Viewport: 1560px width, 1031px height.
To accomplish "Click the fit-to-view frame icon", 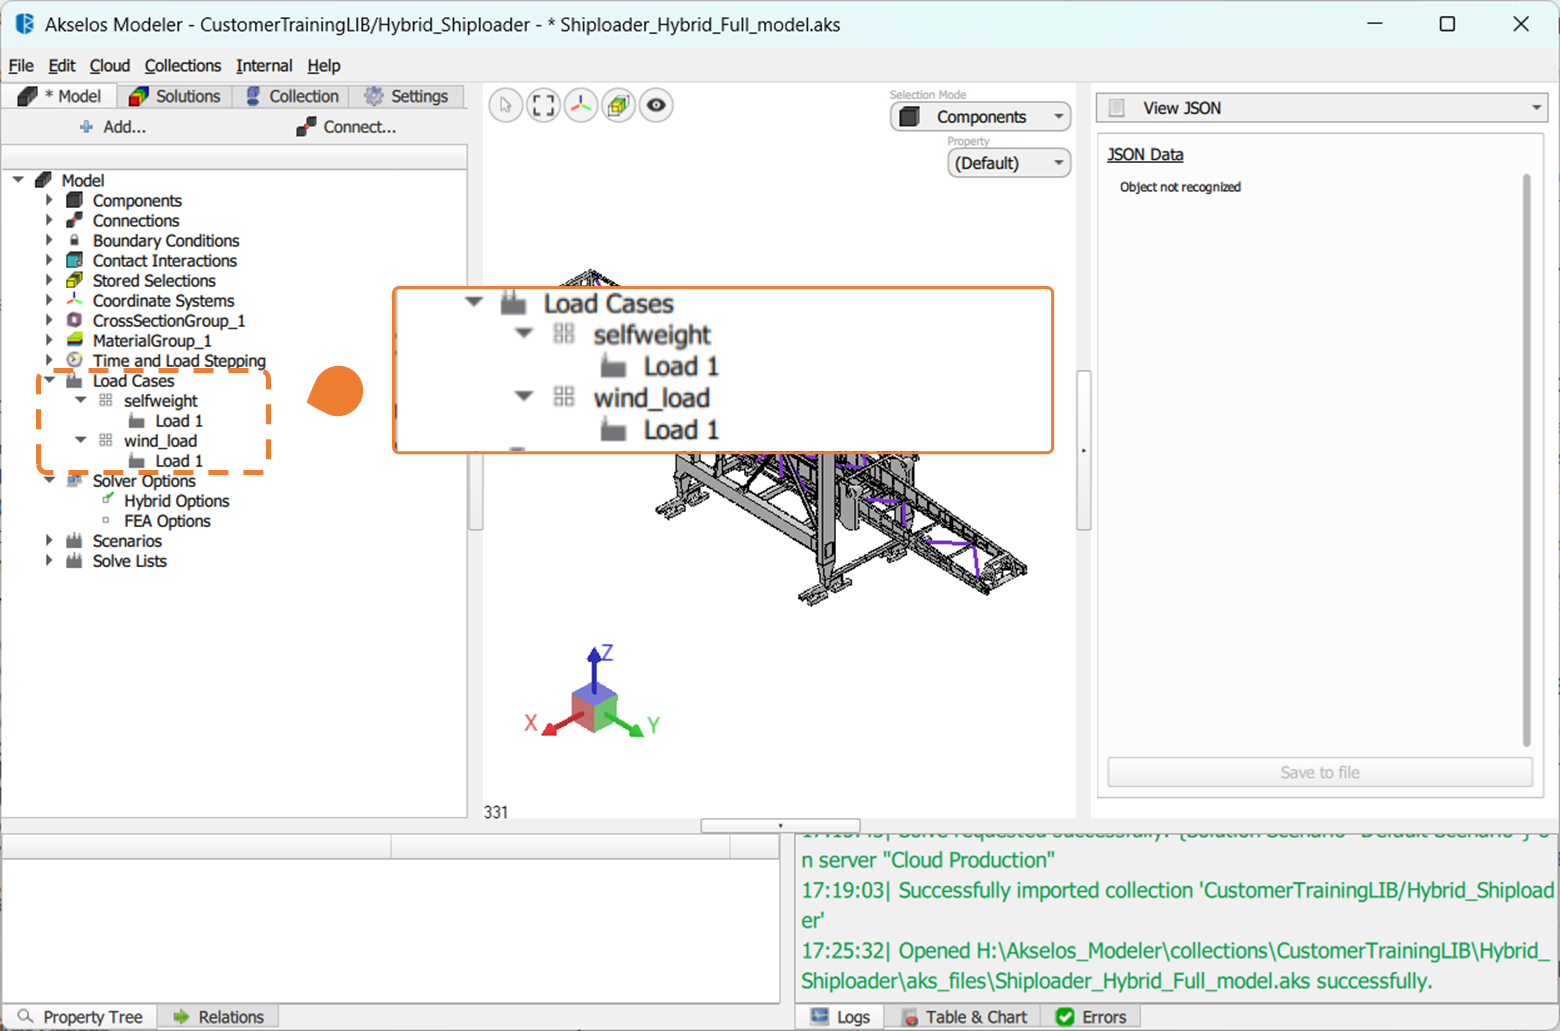I will (543, 105).
